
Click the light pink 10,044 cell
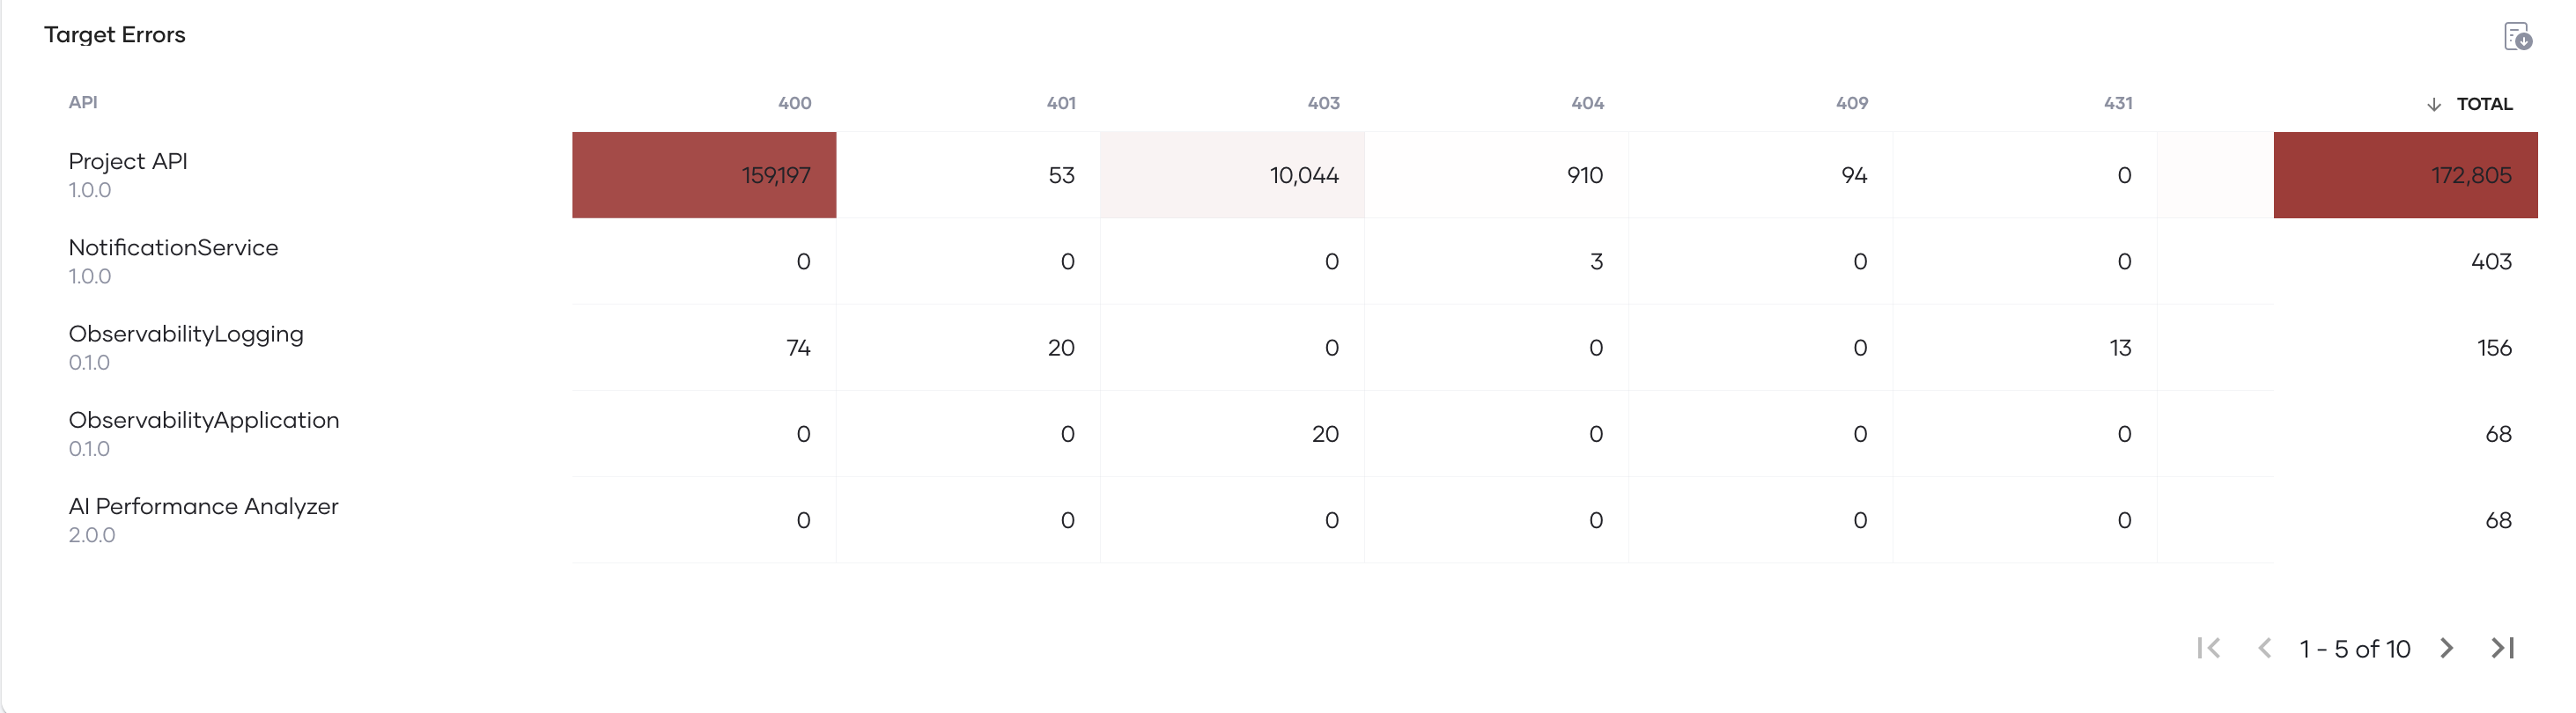(x=1232, y=175)
